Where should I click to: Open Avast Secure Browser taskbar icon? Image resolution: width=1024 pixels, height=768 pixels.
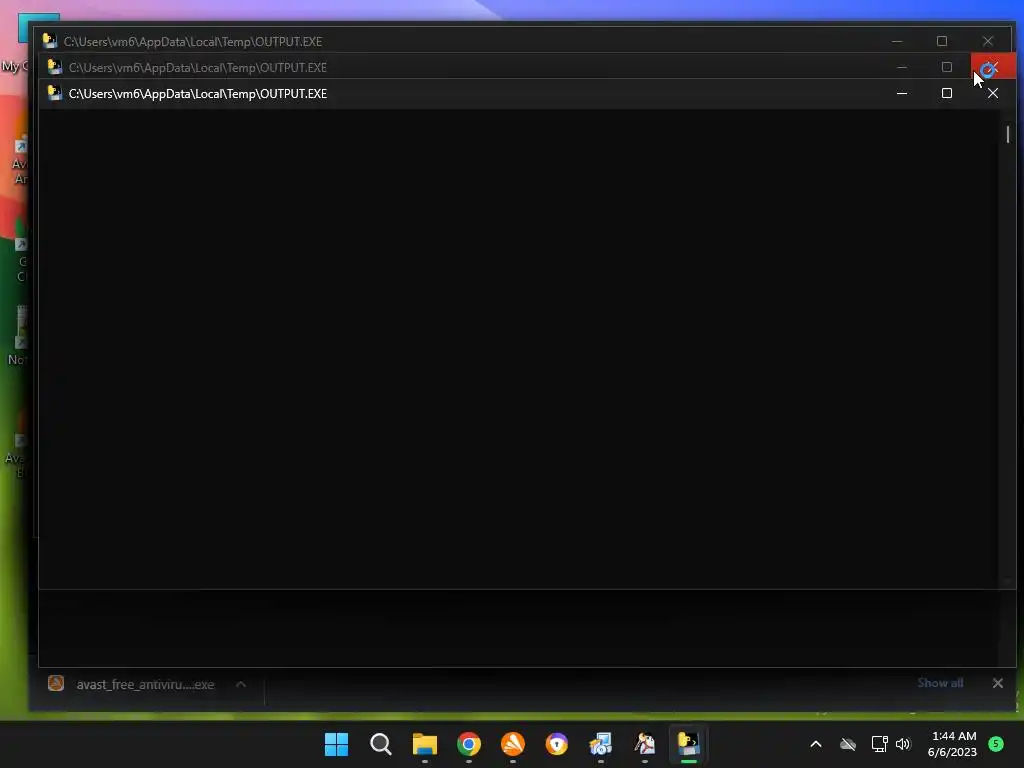(556, 744)
